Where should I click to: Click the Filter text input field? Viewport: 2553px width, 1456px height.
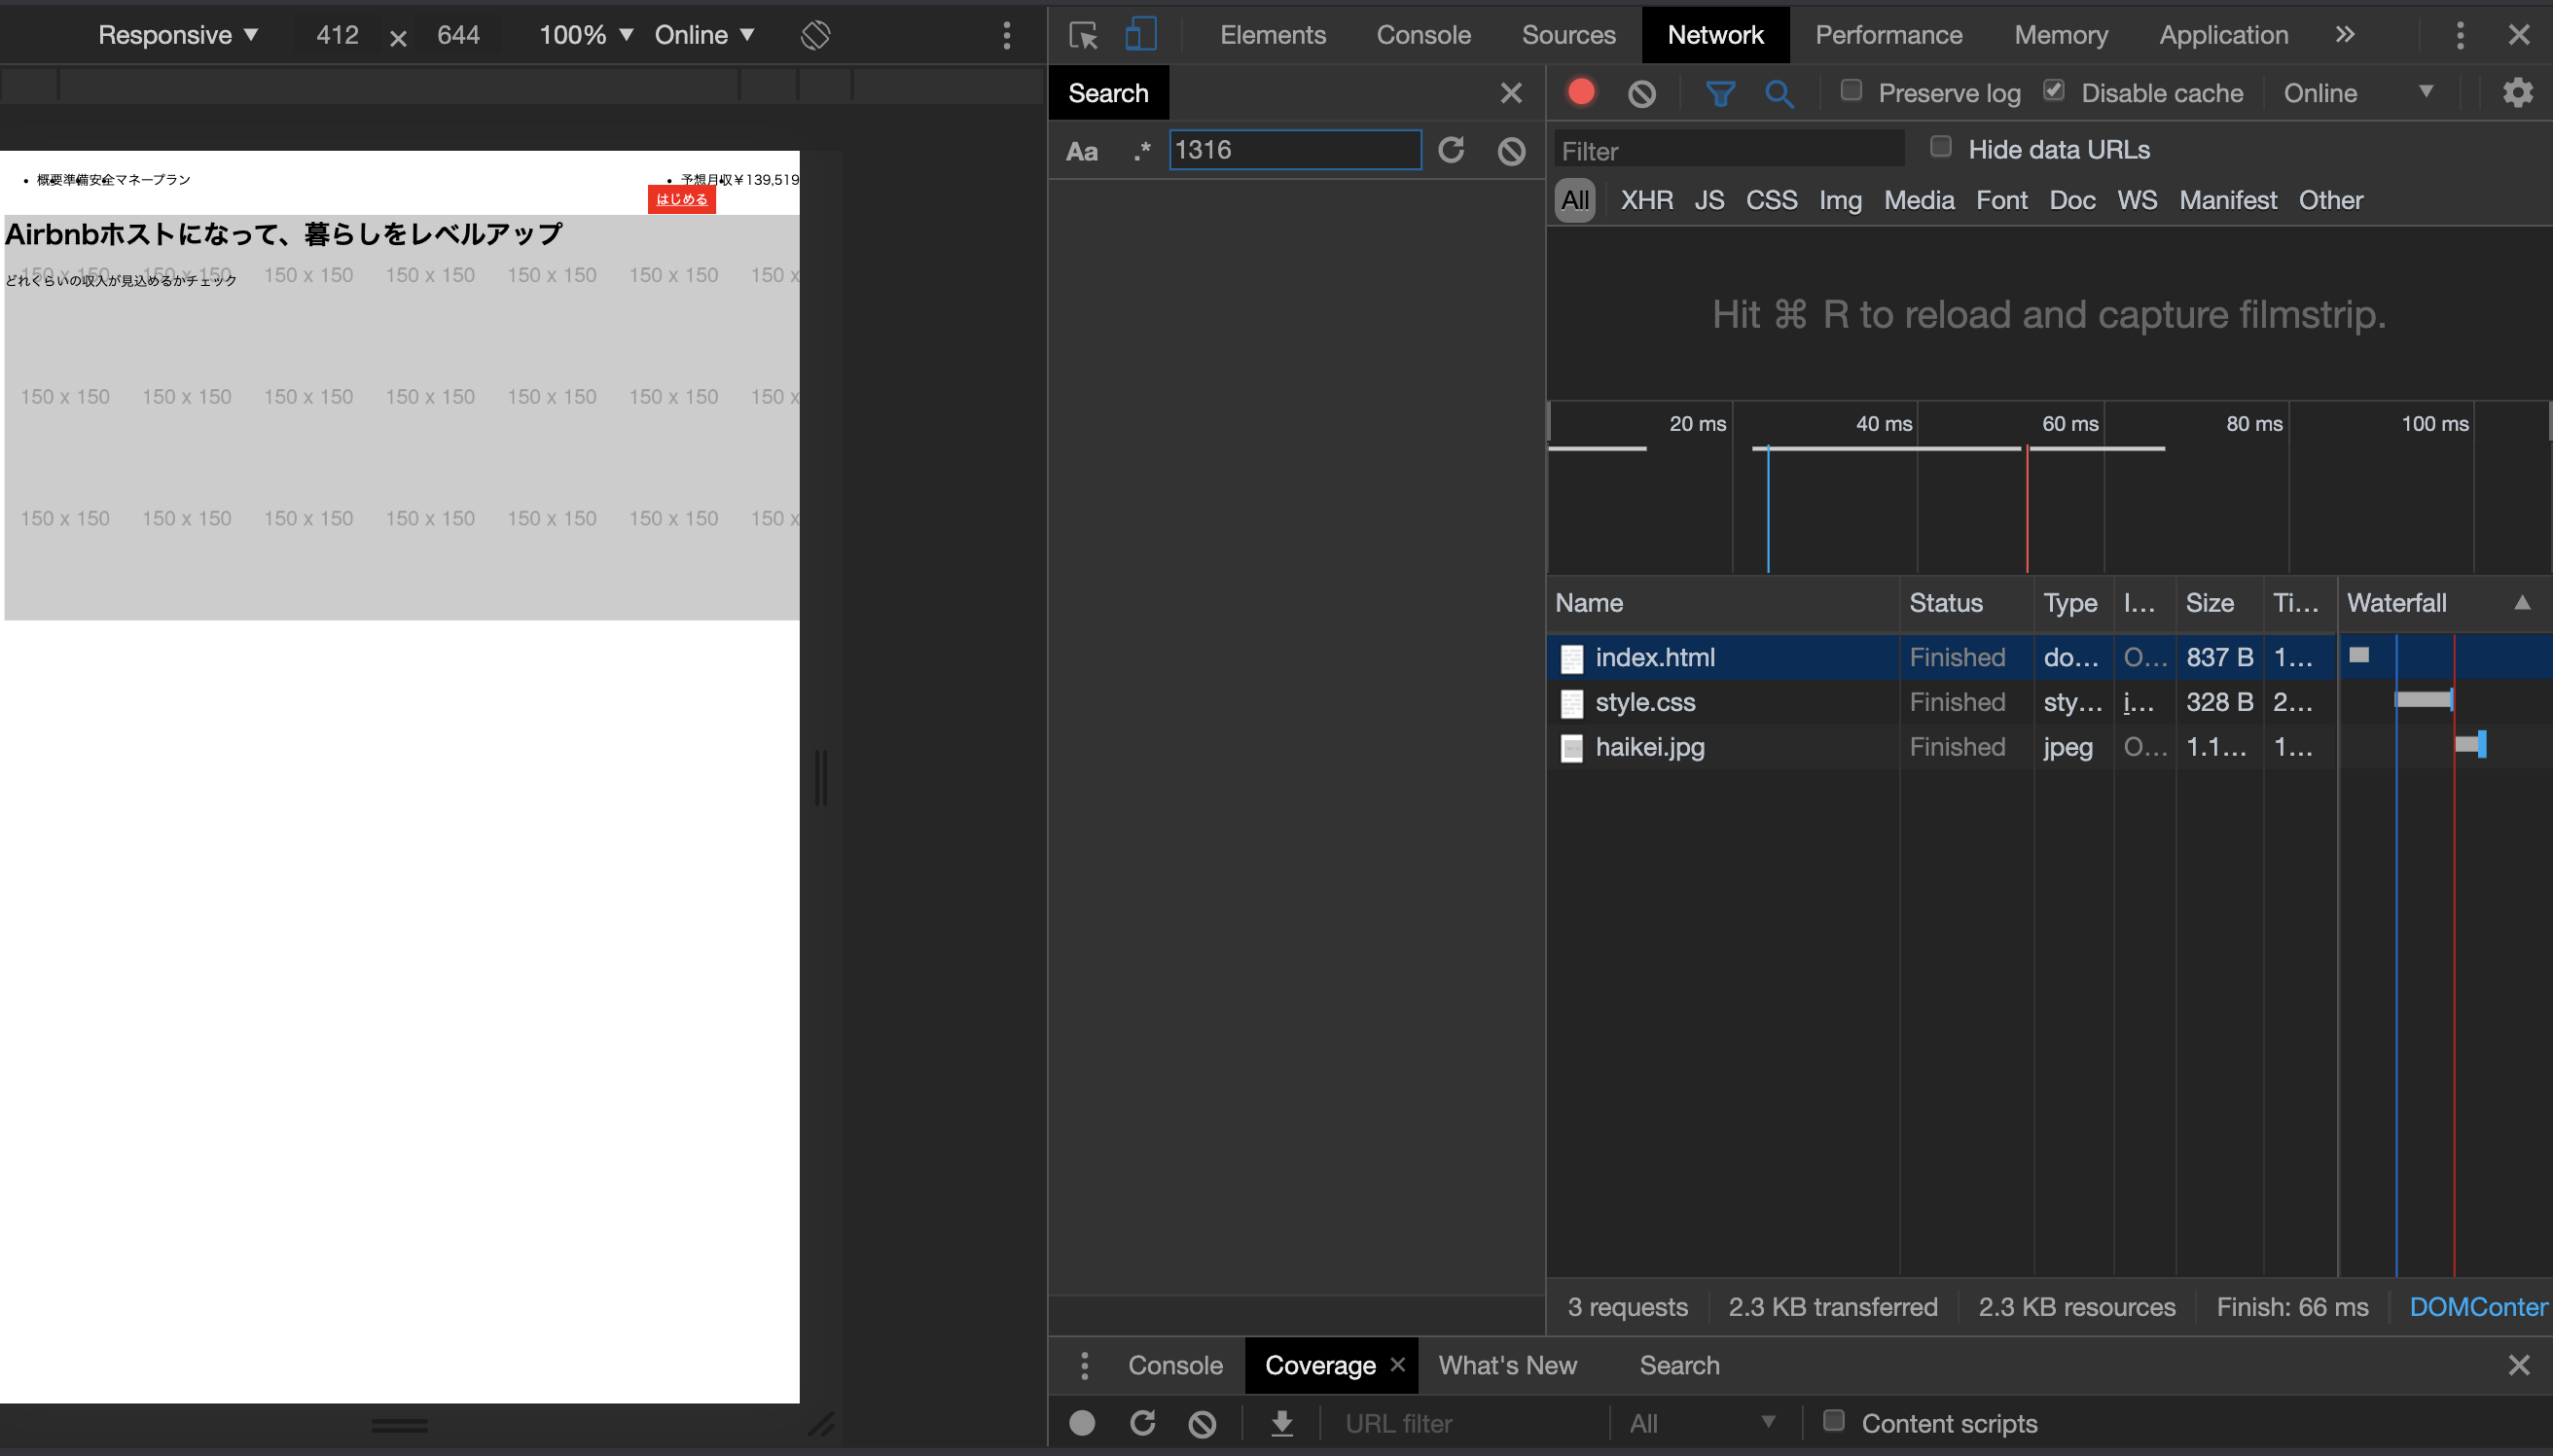pyautogui.click(x=1727, y=151)
